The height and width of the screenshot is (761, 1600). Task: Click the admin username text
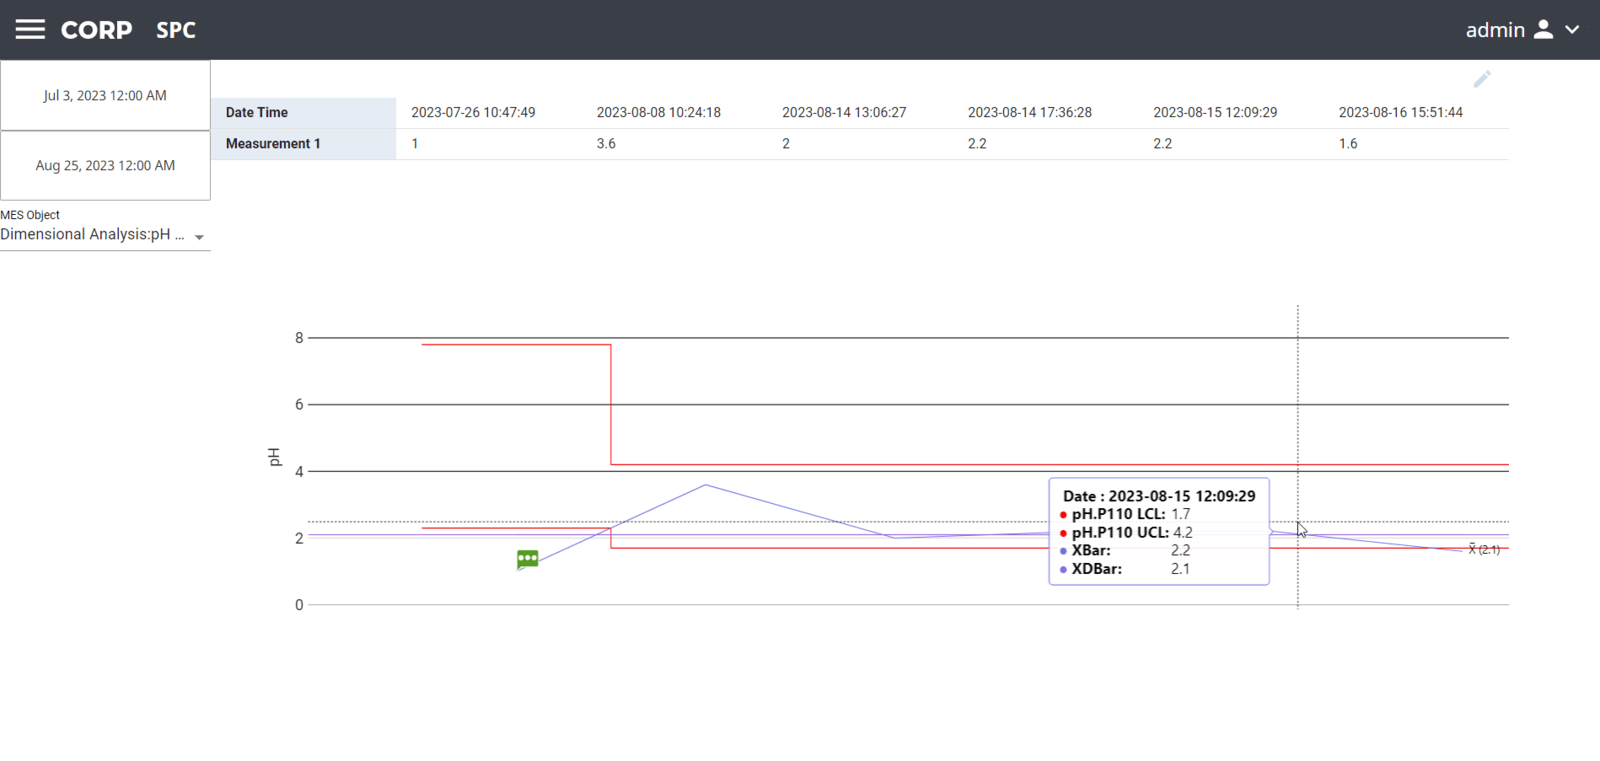(1495, 30)
